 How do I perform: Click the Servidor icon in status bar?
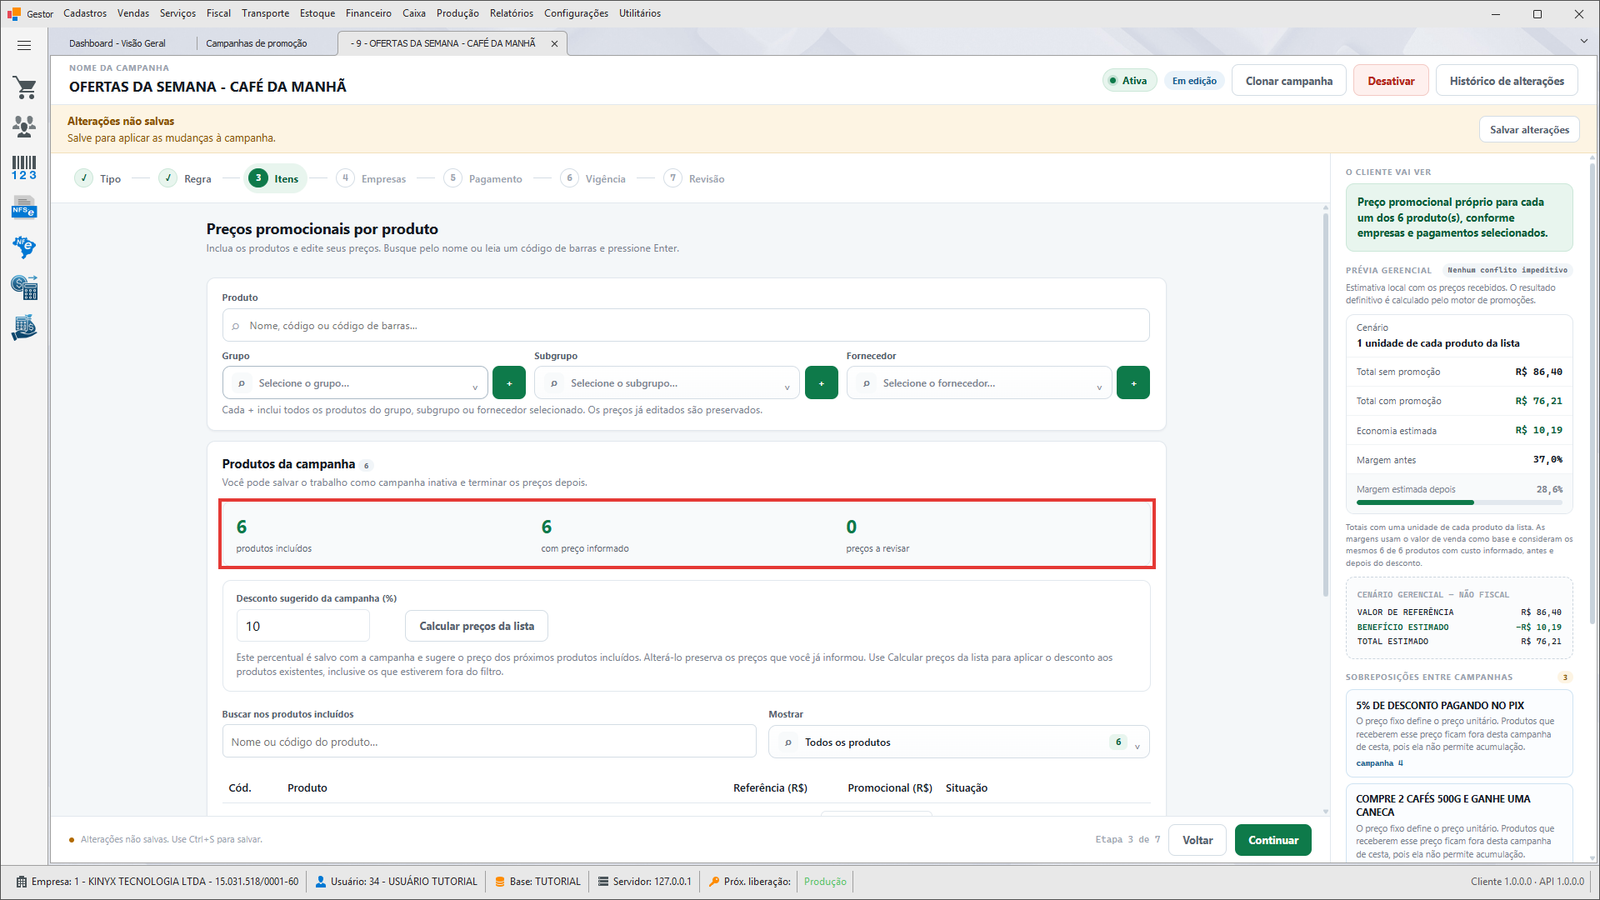pos(603,882)
